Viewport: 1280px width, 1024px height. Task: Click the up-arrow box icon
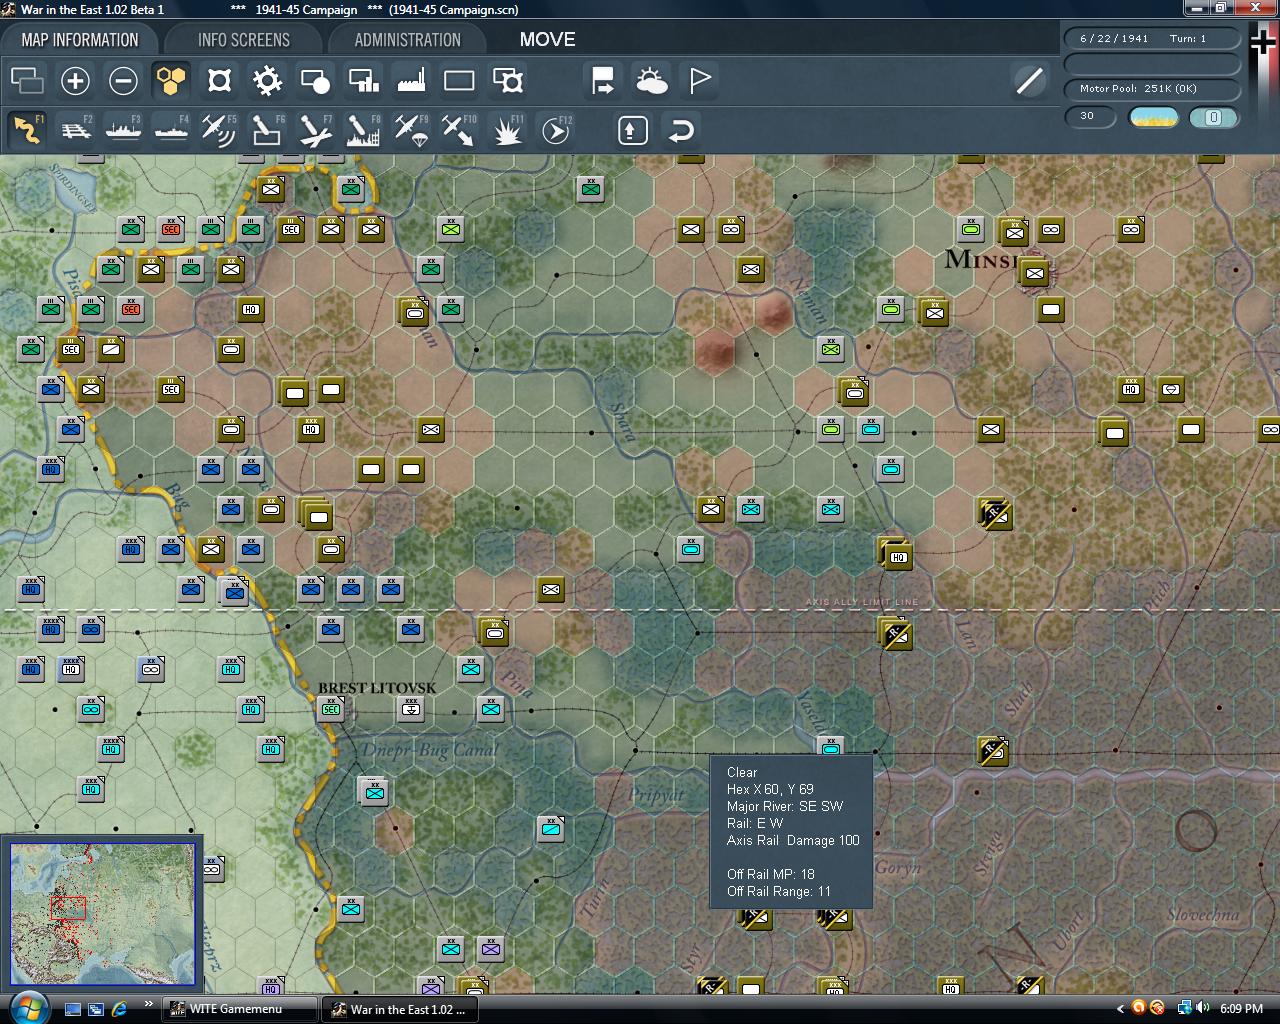tap(633, 130)
